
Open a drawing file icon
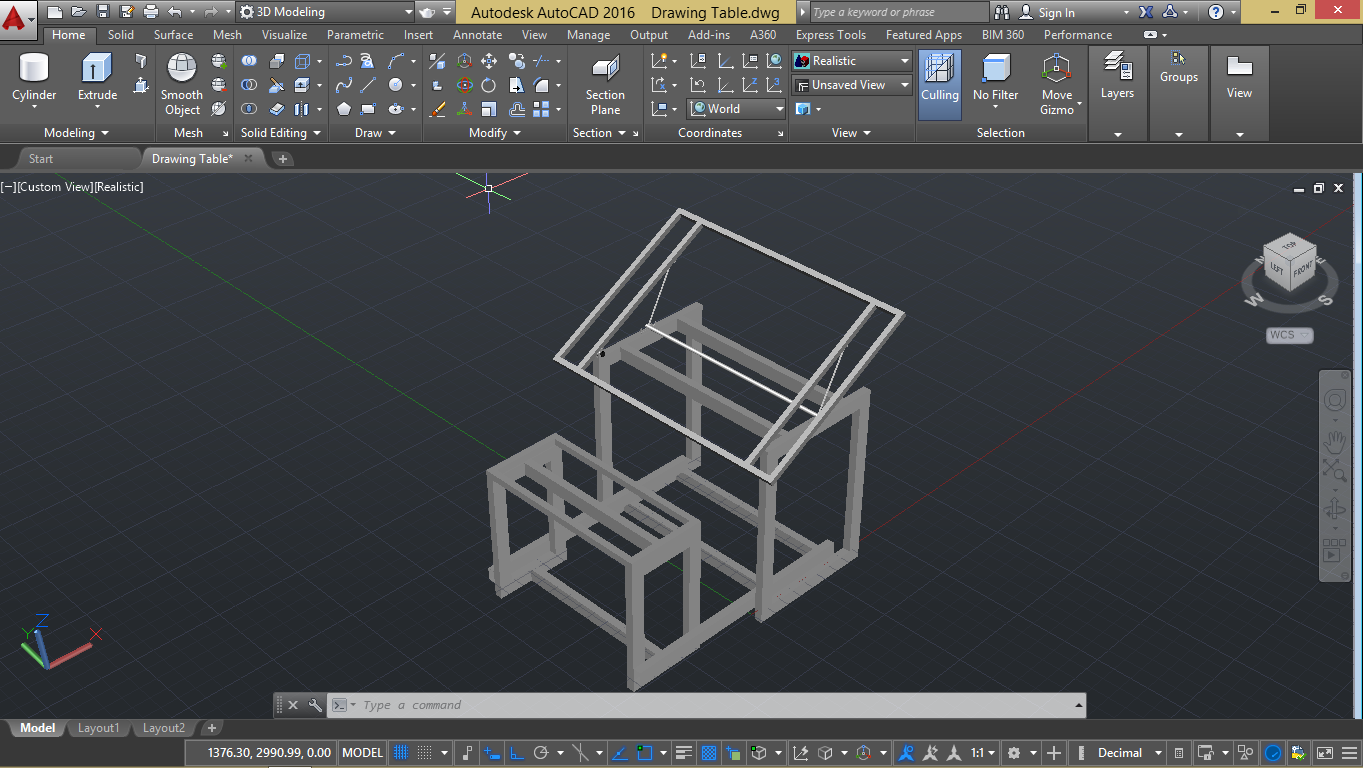[78, 12]
